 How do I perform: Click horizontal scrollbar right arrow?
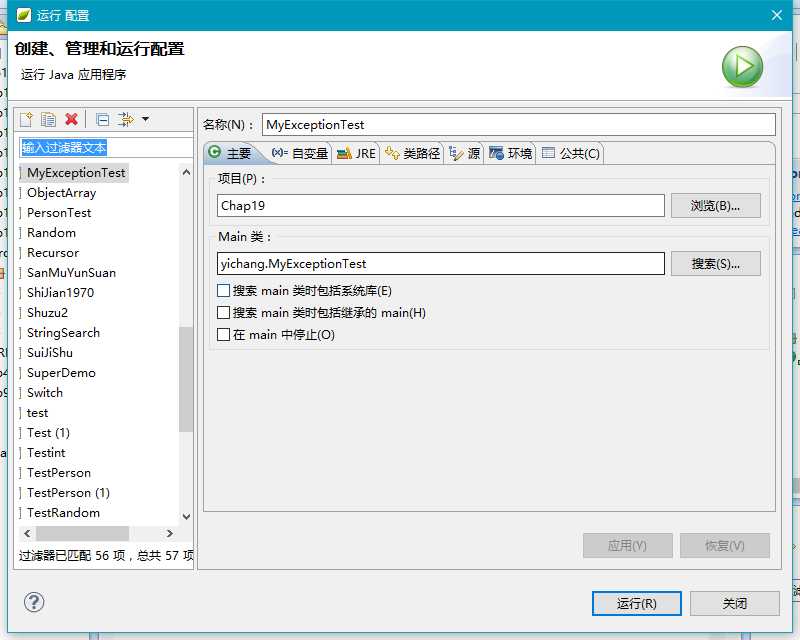click(x=169, y=533)
